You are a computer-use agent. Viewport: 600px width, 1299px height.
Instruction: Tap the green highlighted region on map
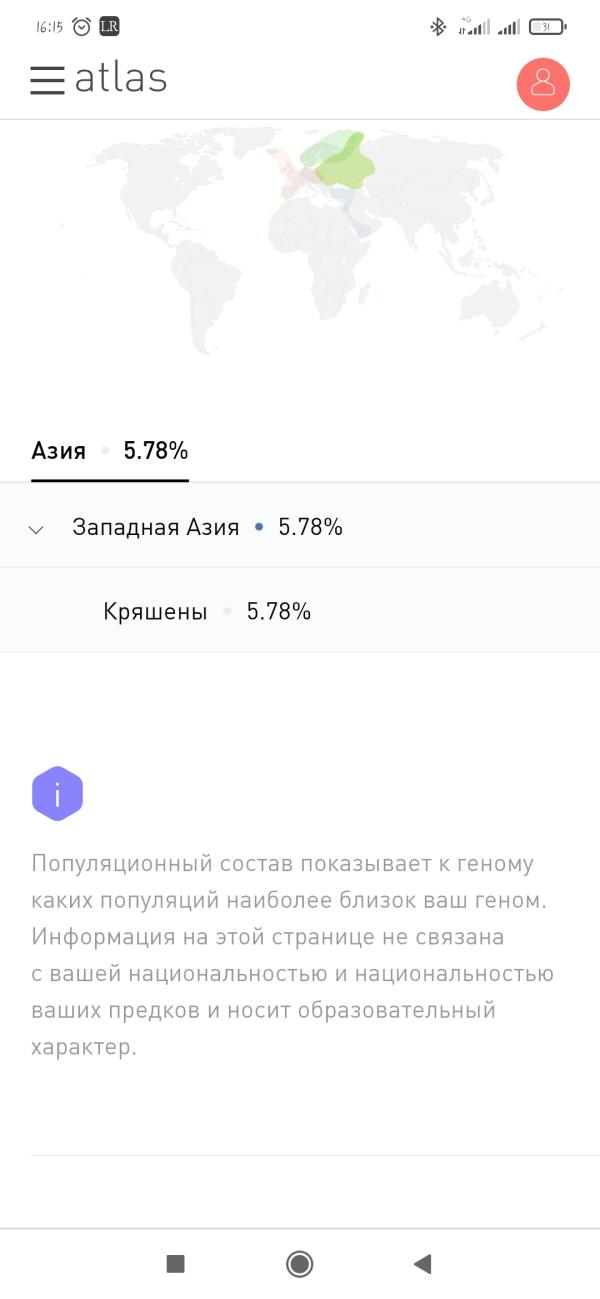(x=338, y=160)
